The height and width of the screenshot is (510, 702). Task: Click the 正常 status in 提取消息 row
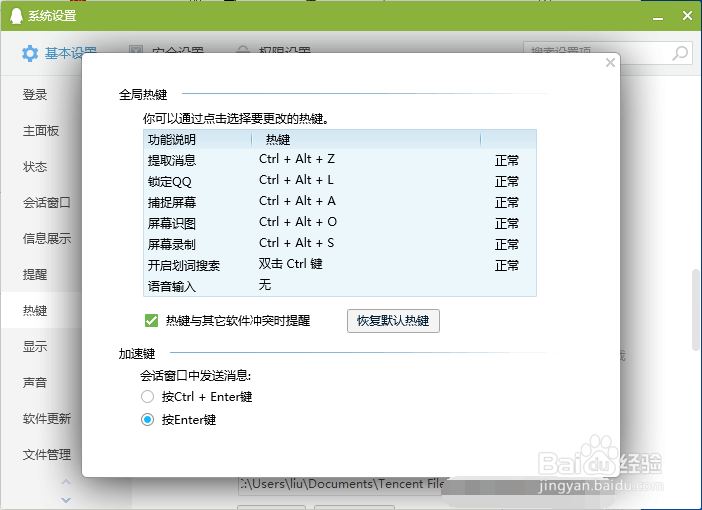pyautogui.click(x=506, y=160)
